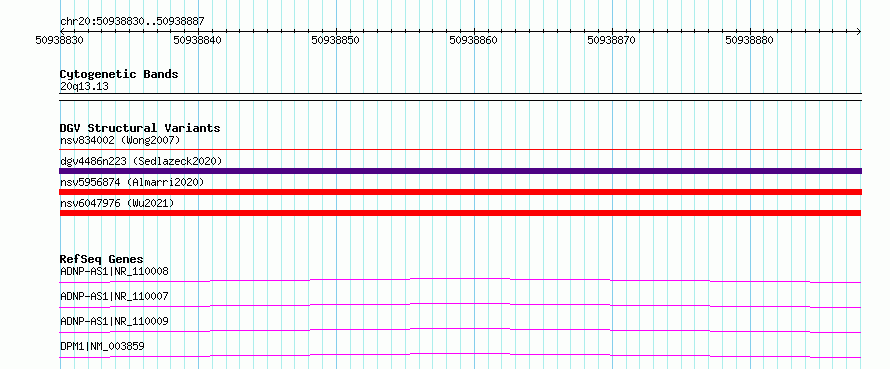Click the red nsv6047976 variant bar
This screenshot has height=369, width=890.
[460, 213]
